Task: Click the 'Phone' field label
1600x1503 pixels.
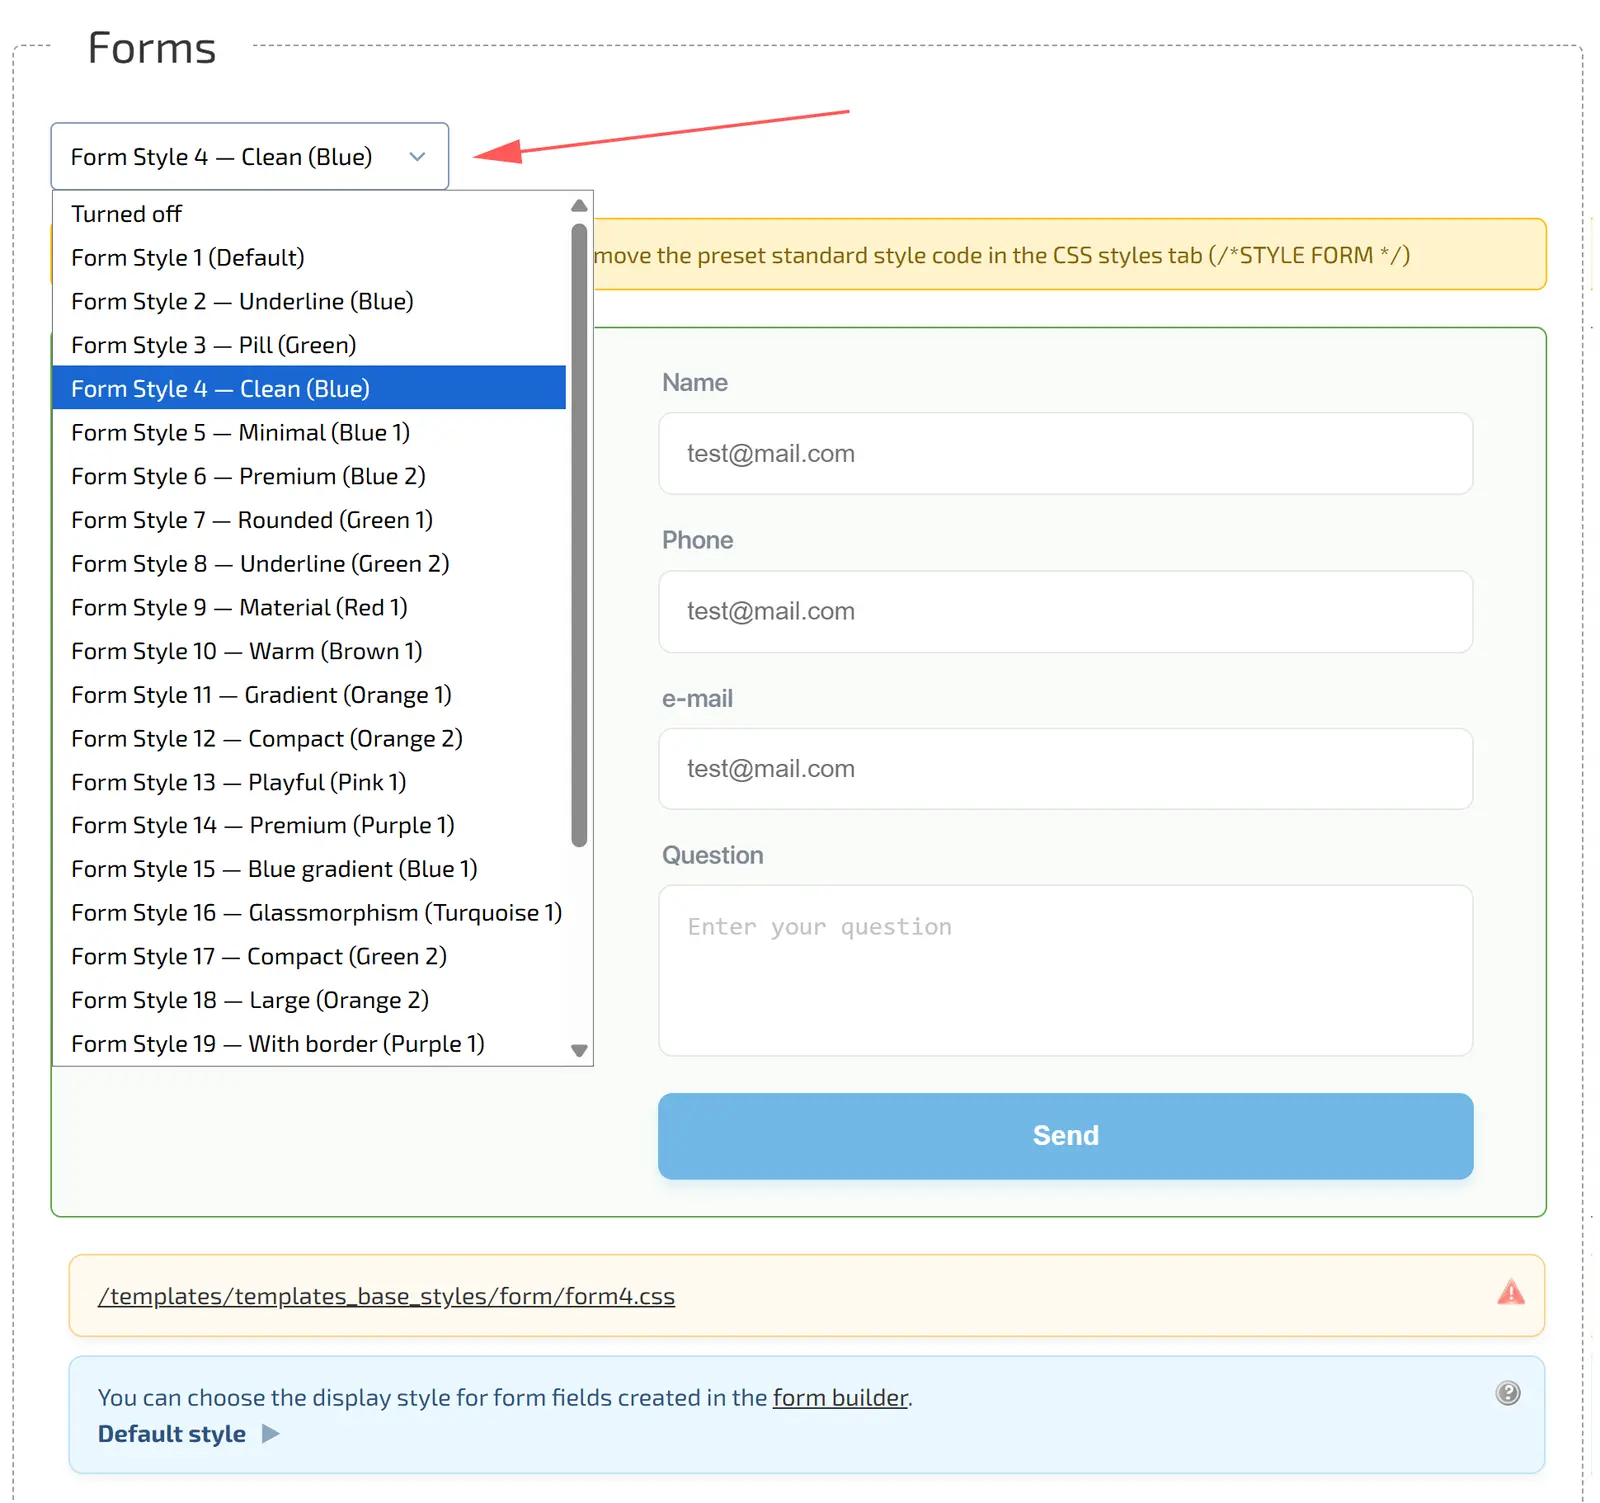Action: tap(698, 540)
